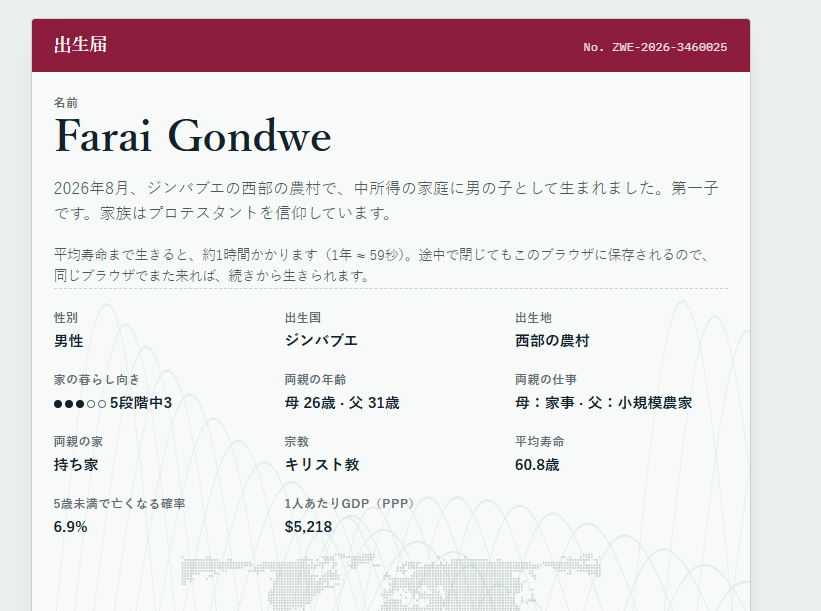Click the 出生地 value 西部の農村
821x611 pixels.
[x=552, y=341]
